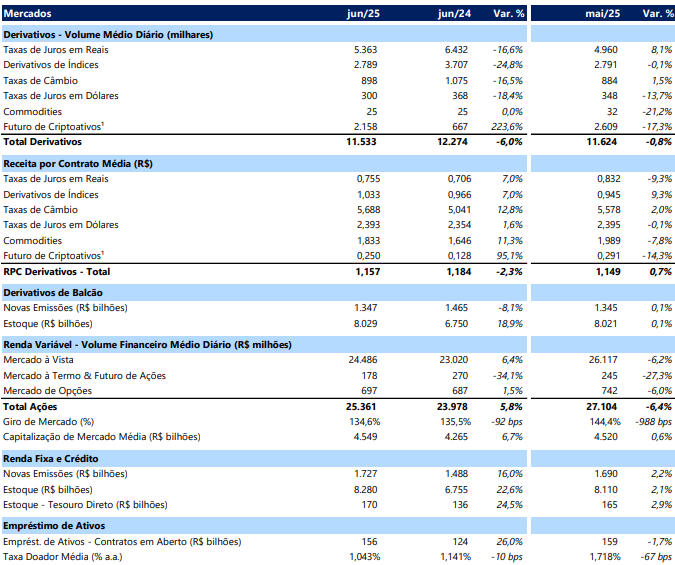Screen dimensions: 675x565
Task: Select the 'Taxa Doador Média (% a.a.)' label
Action: [x=63, y=557]
